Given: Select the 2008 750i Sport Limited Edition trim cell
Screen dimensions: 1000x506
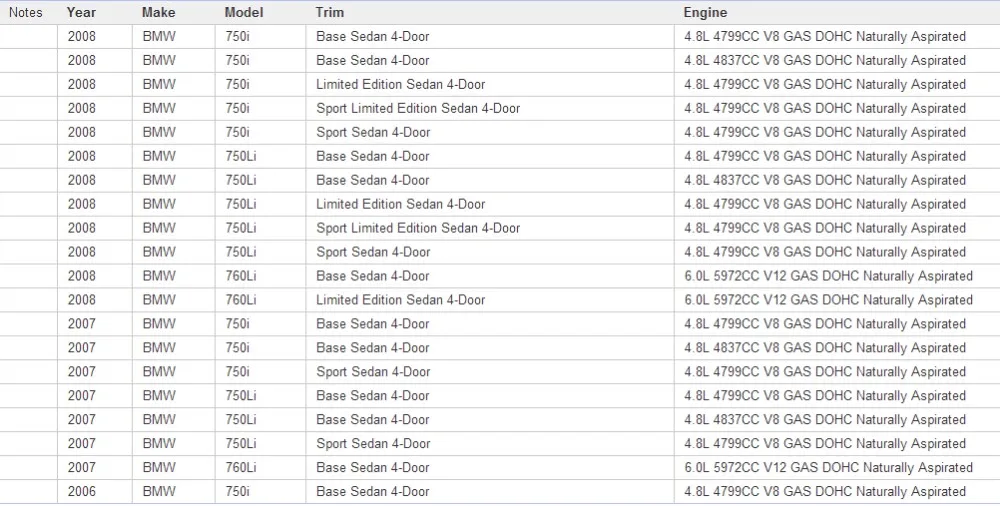Looking at the screenshot, I should (x=490, y=108).
